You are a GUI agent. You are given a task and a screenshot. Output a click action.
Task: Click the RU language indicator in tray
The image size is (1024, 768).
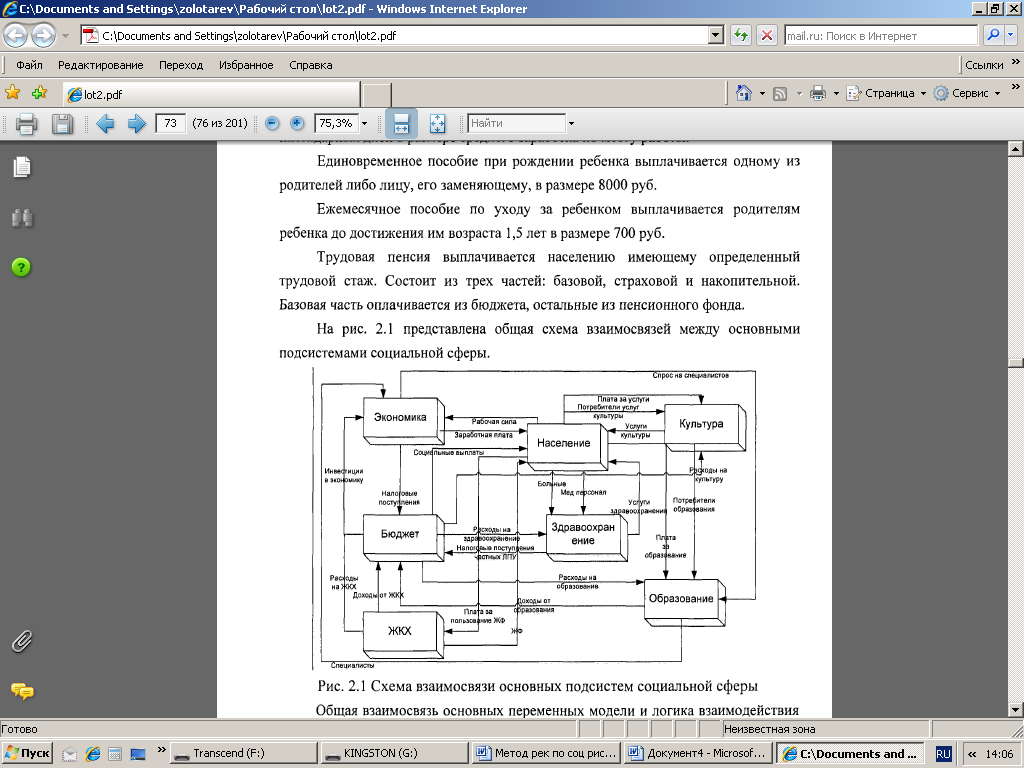943,754
